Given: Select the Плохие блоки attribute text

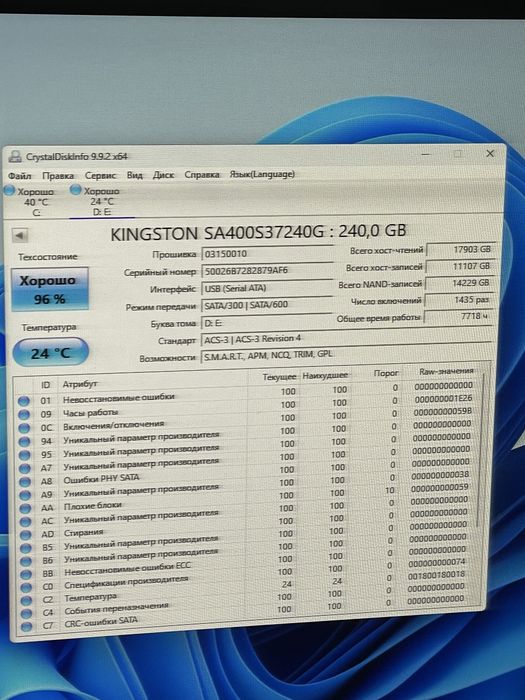Looking at the screenshot, I should 93,506.
